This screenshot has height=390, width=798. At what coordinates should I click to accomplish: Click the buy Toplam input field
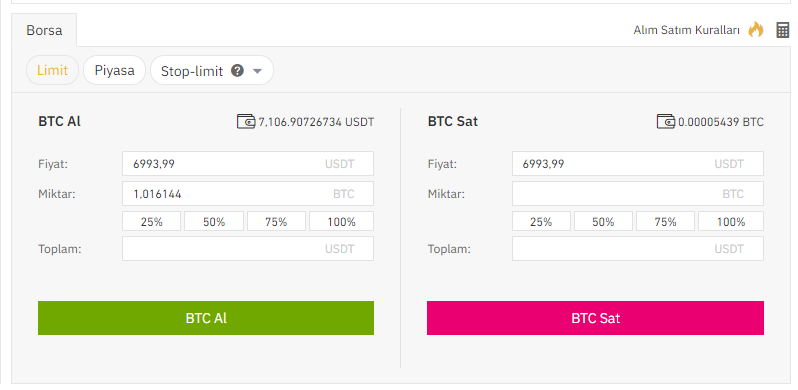click(248, 248)
